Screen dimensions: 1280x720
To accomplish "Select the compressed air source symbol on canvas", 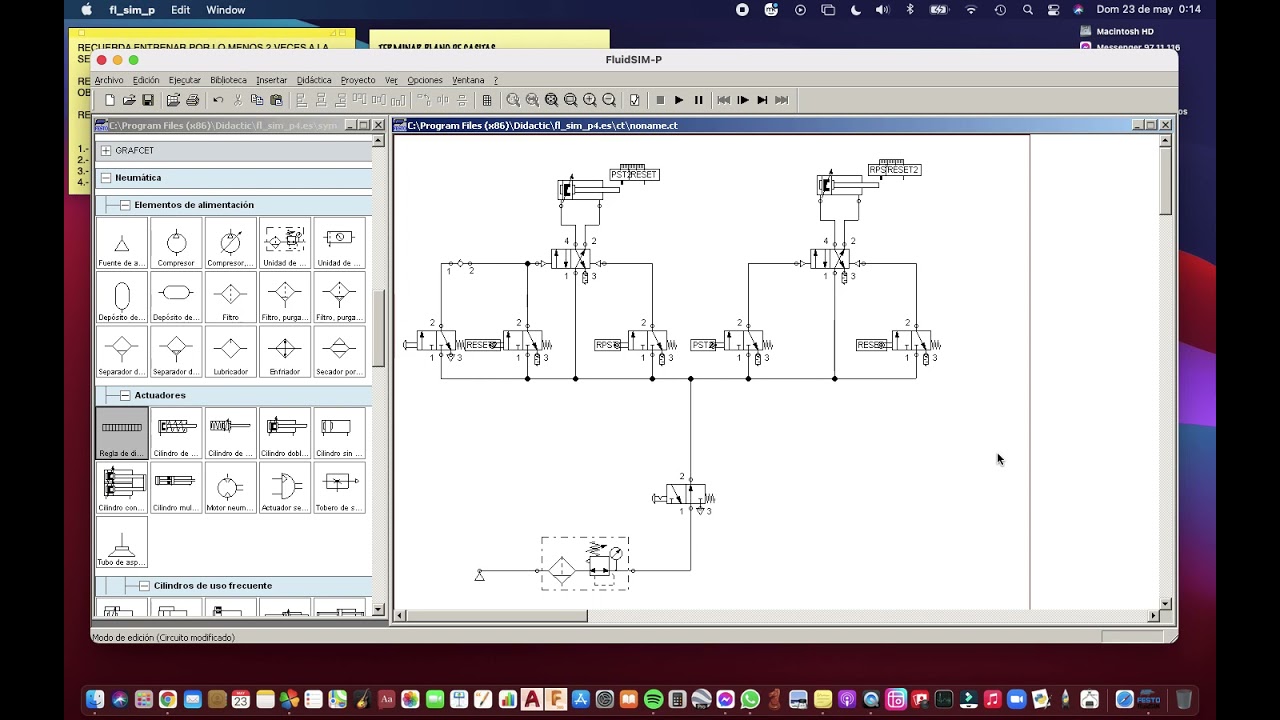I will [x=479, y=575].
